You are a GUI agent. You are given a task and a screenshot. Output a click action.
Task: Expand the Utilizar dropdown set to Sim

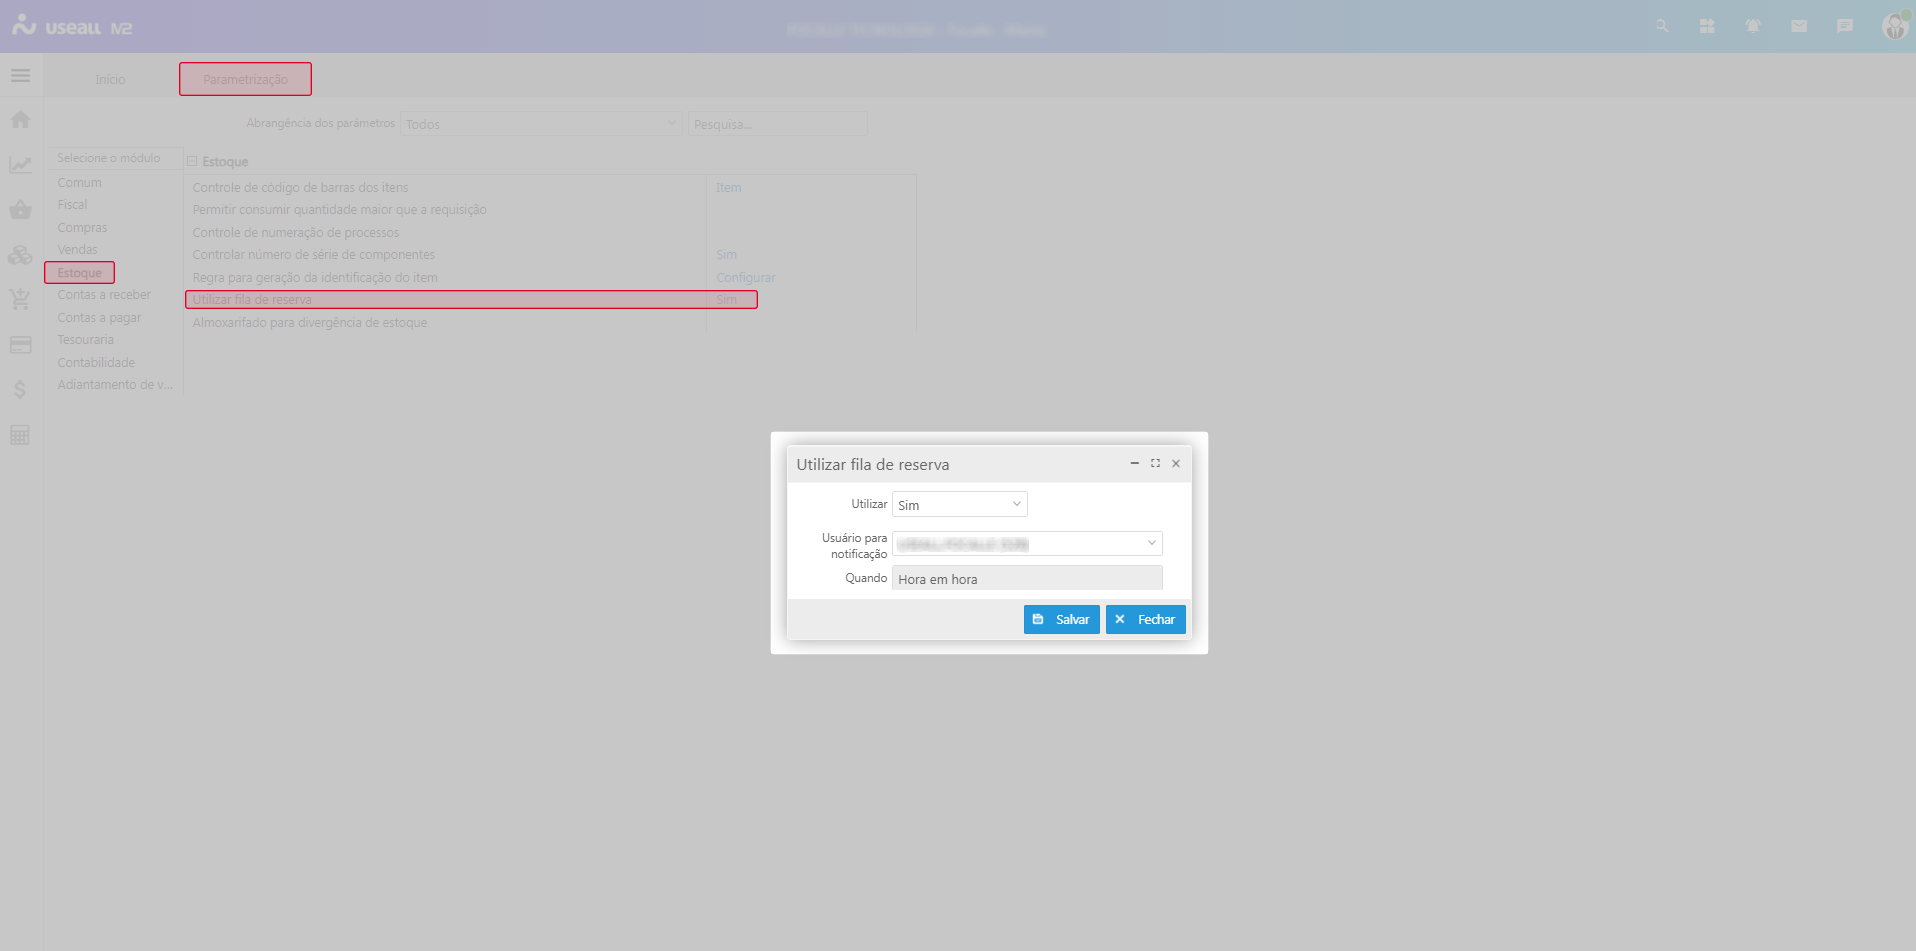coord(959,505)
